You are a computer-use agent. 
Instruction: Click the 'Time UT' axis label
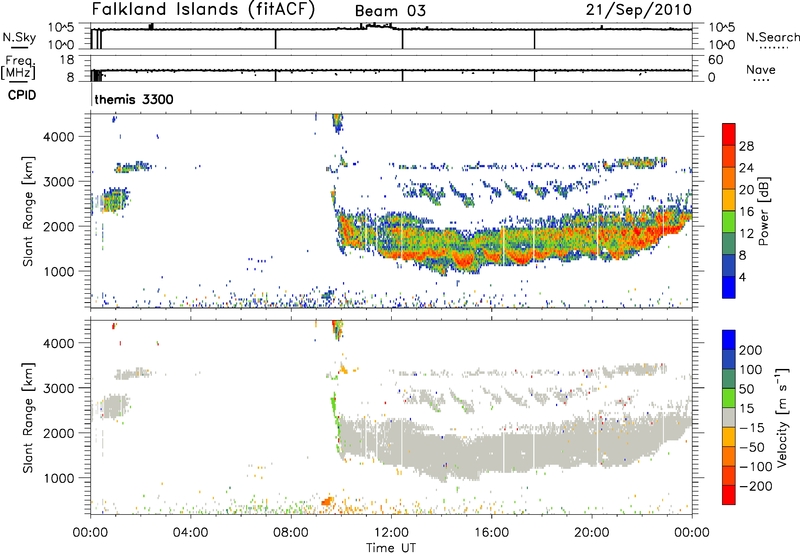[x=391, y=548]
